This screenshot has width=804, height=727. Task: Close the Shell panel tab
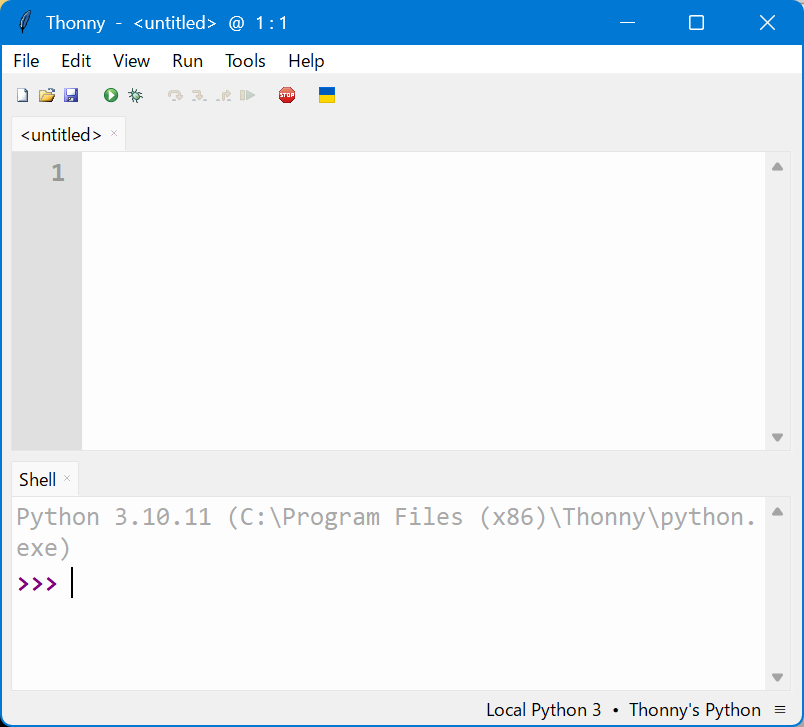(x=67, y=478)
